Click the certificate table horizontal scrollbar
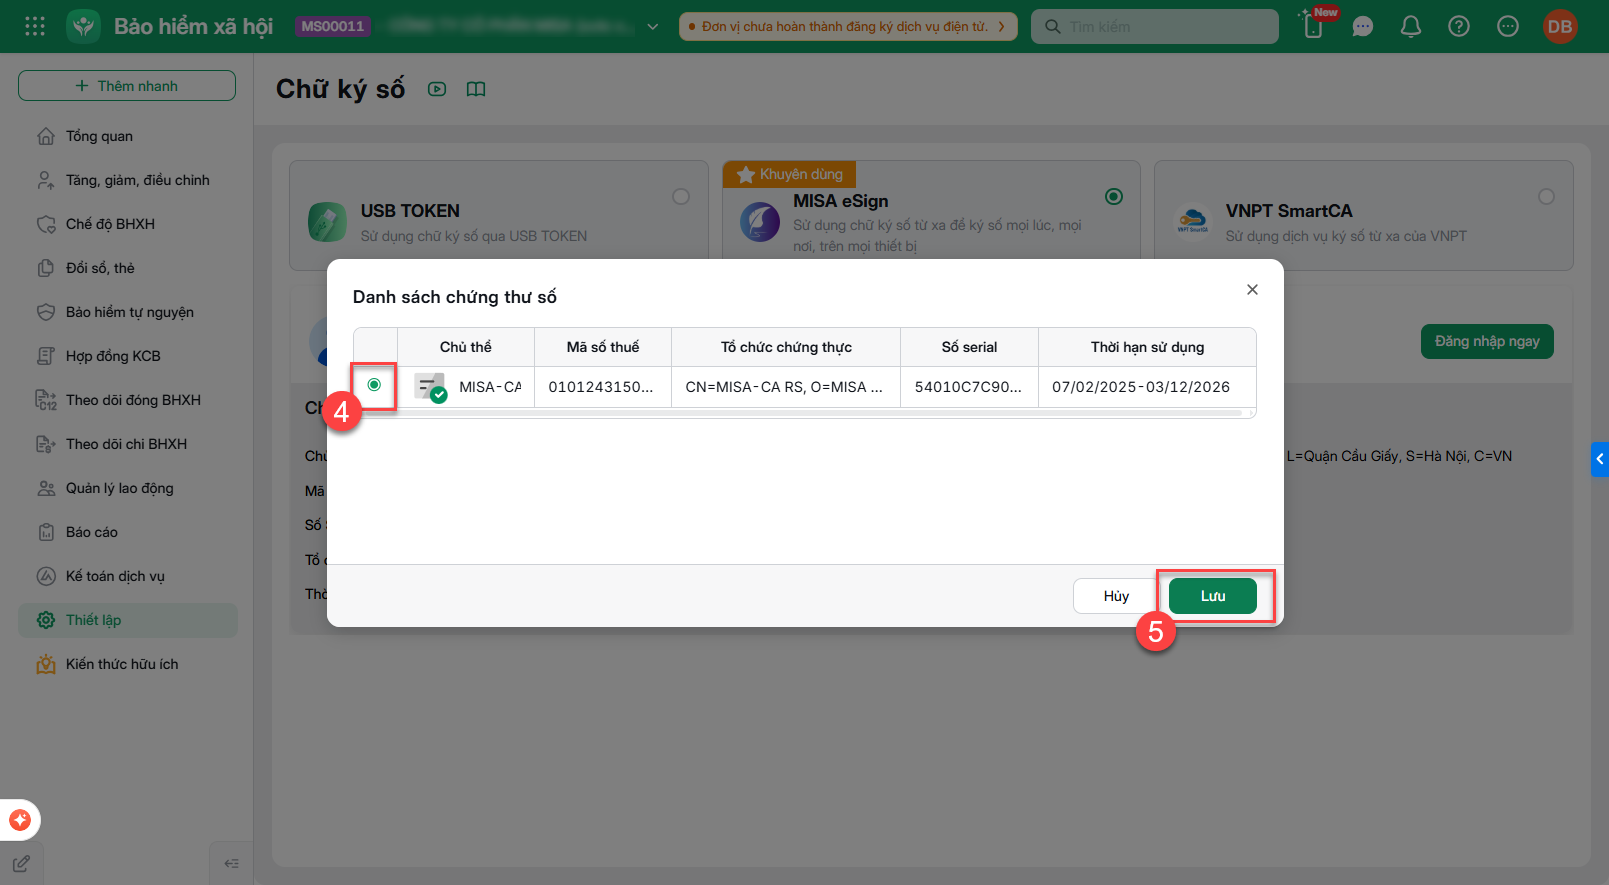The height and width of the screenshot is (885, 1609). point(804,412)
